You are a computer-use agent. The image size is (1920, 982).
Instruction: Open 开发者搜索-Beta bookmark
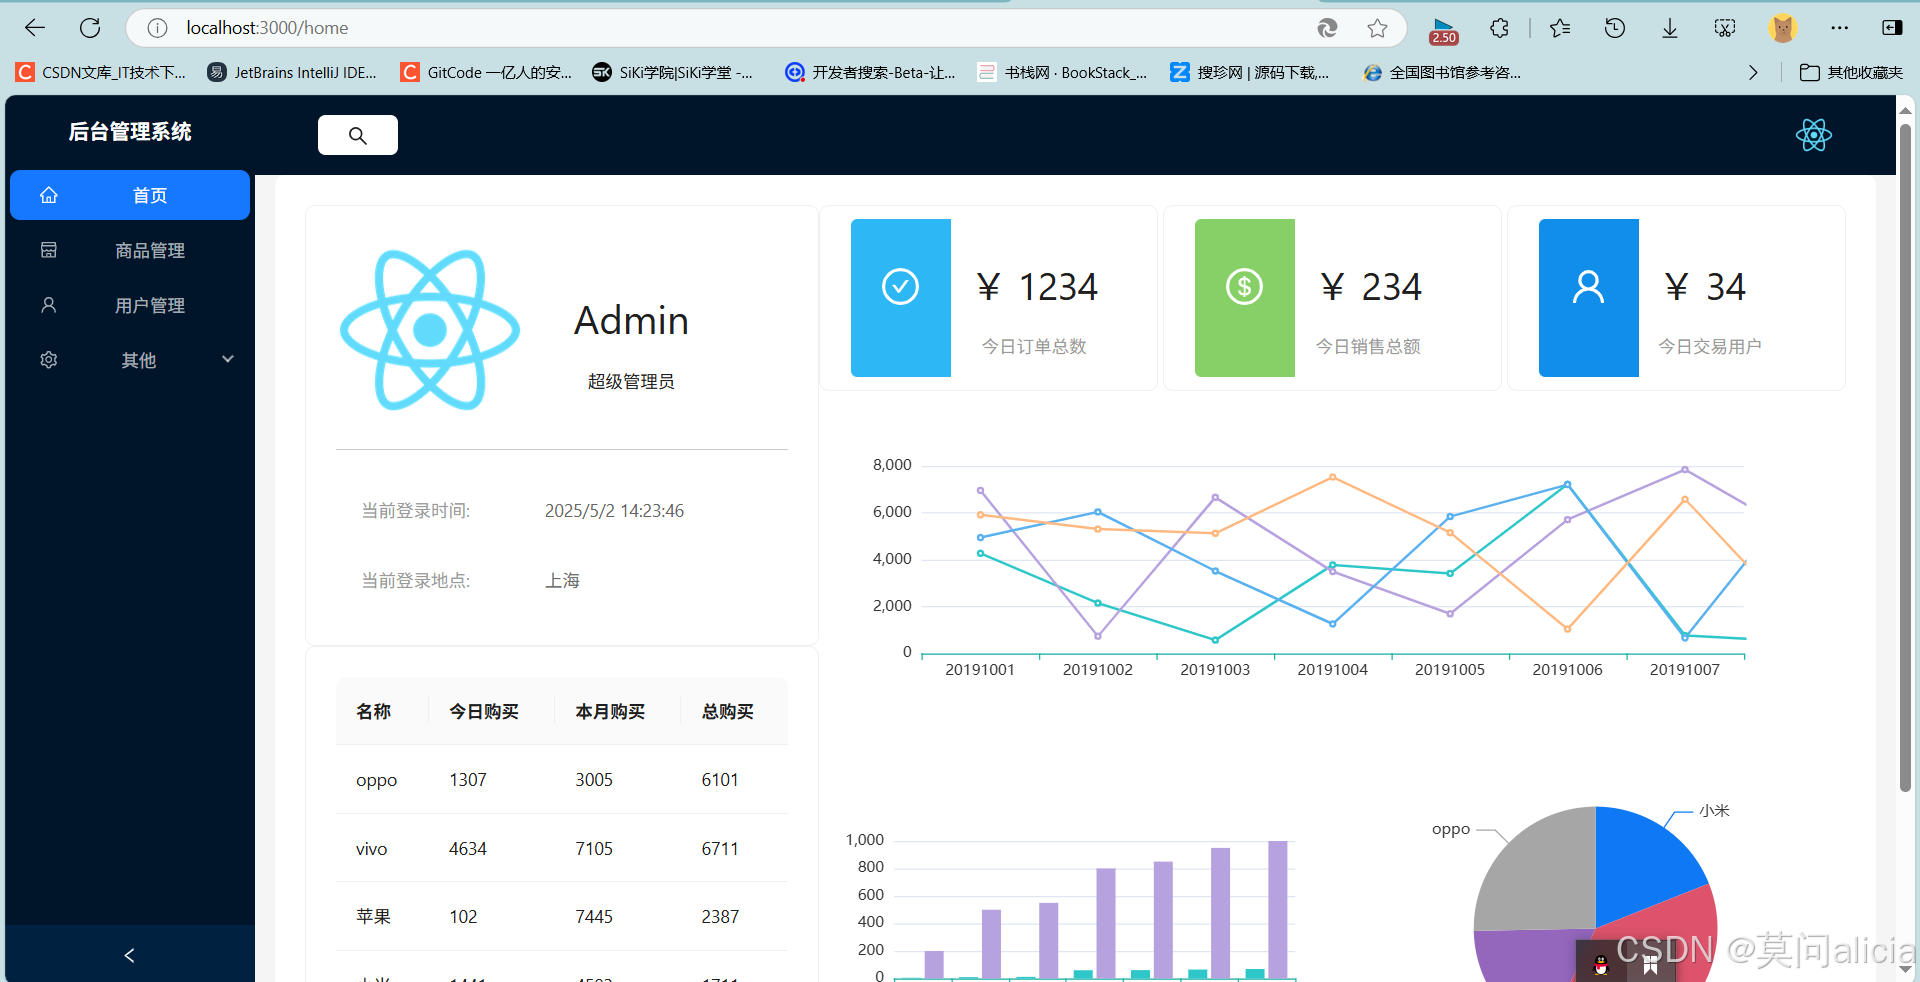(871, 72)
